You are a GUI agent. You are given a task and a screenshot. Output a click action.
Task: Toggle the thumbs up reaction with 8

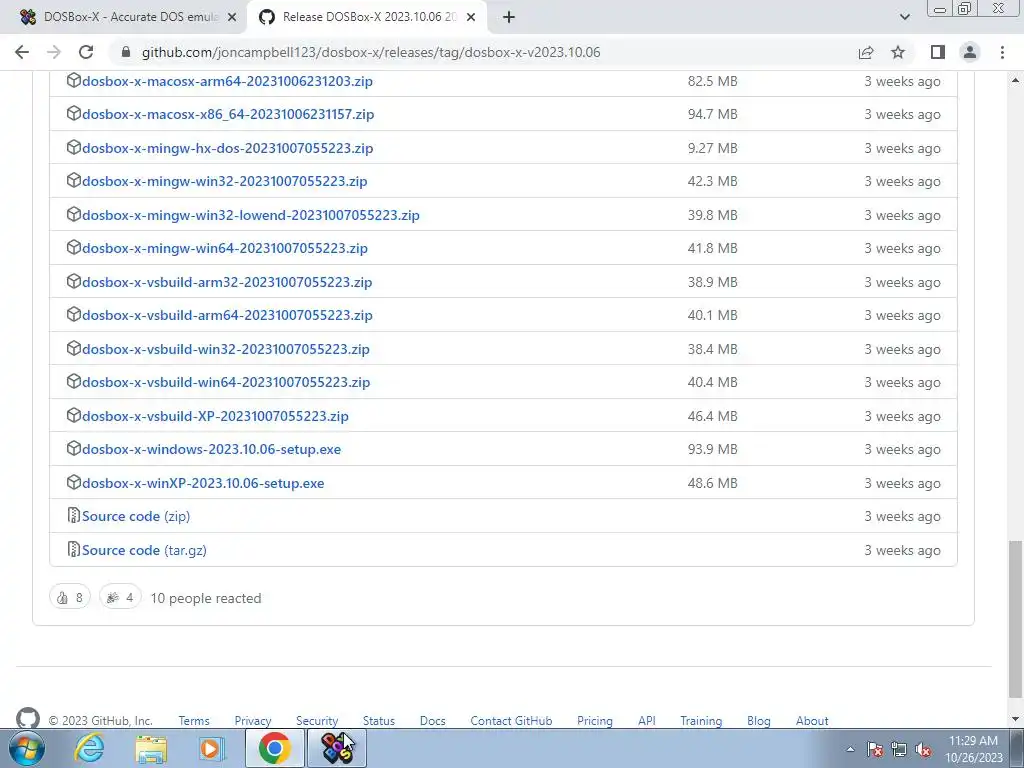[x=70, y=598]
